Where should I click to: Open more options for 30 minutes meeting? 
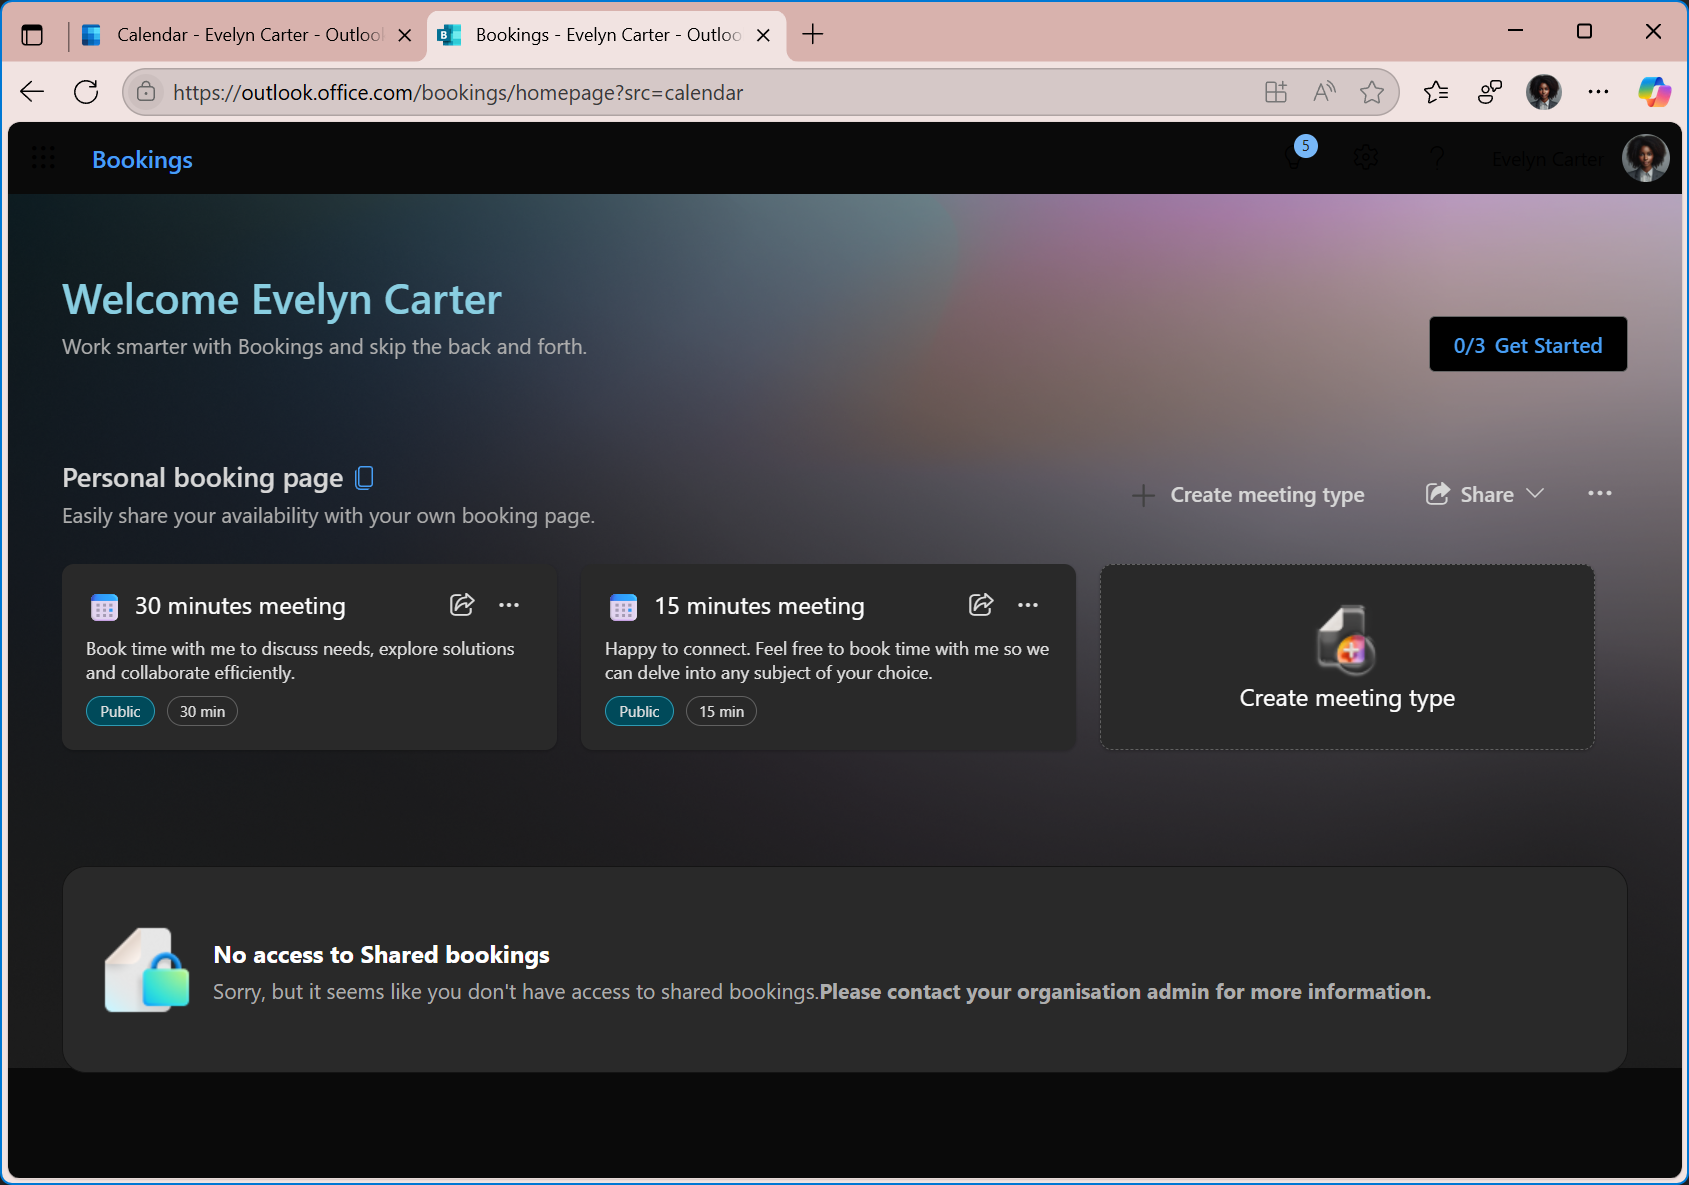tap(509, 605)
